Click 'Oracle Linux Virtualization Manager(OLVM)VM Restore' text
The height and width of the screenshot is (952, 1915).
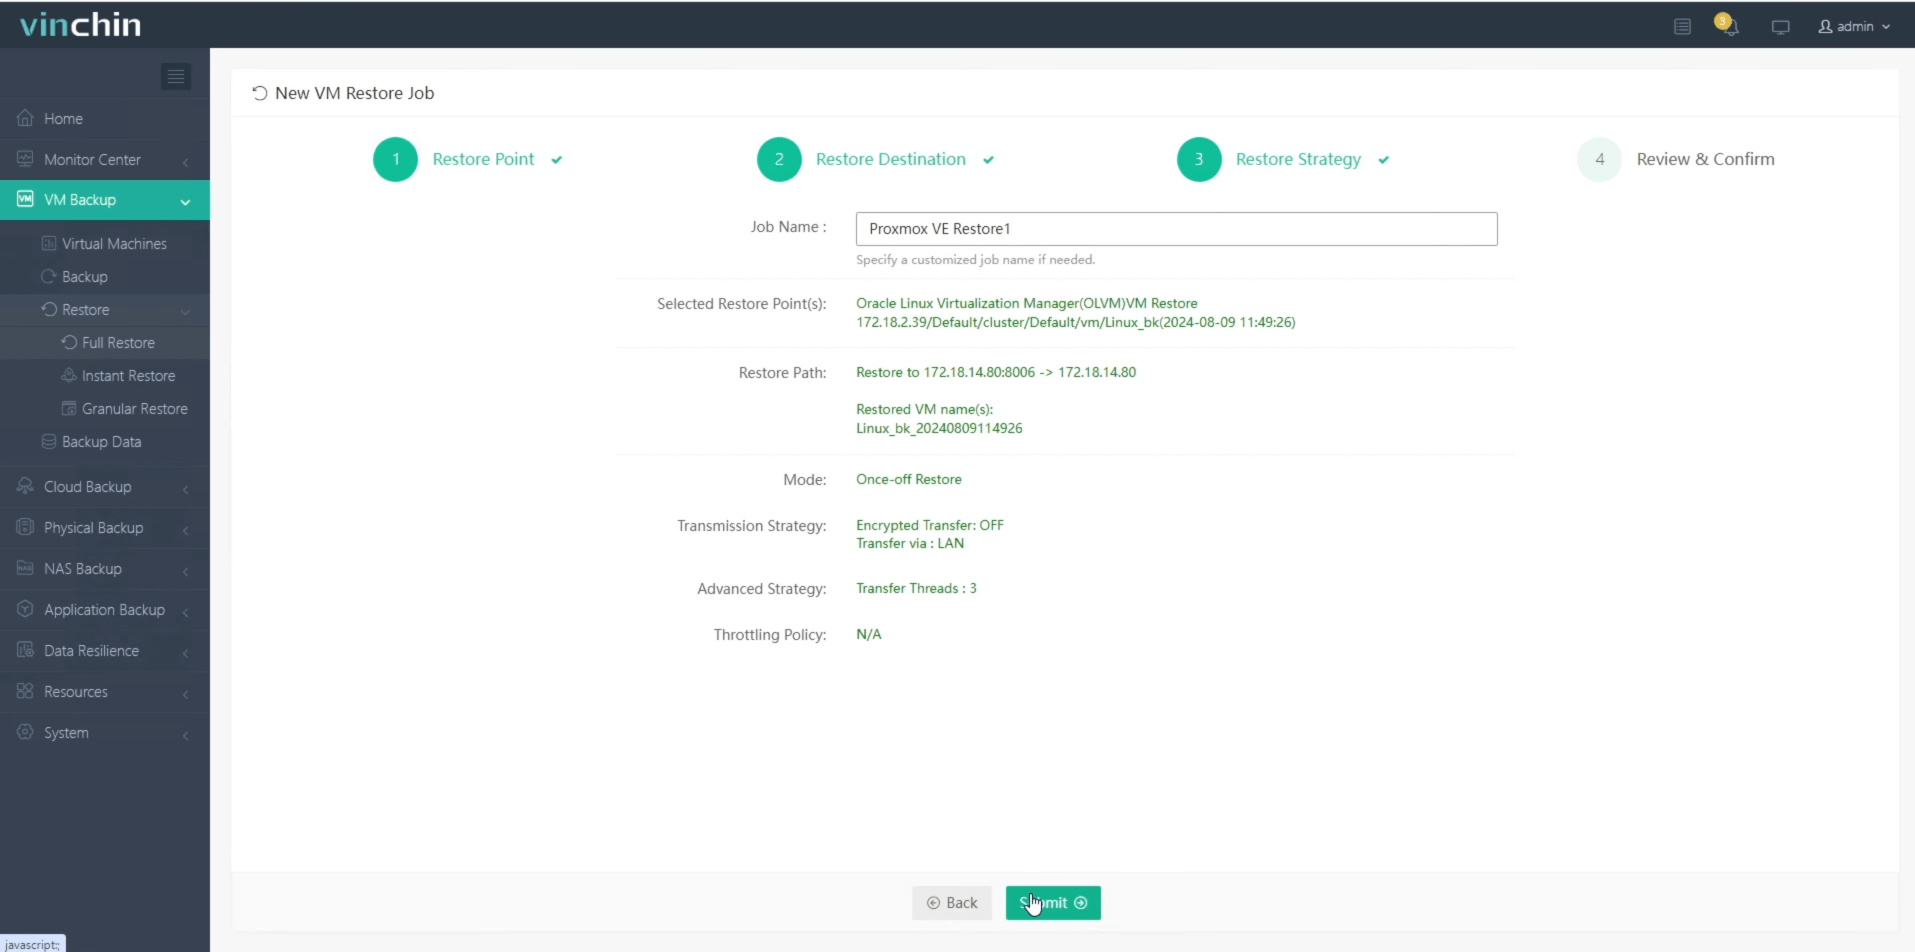click(x=1026, y=303)
